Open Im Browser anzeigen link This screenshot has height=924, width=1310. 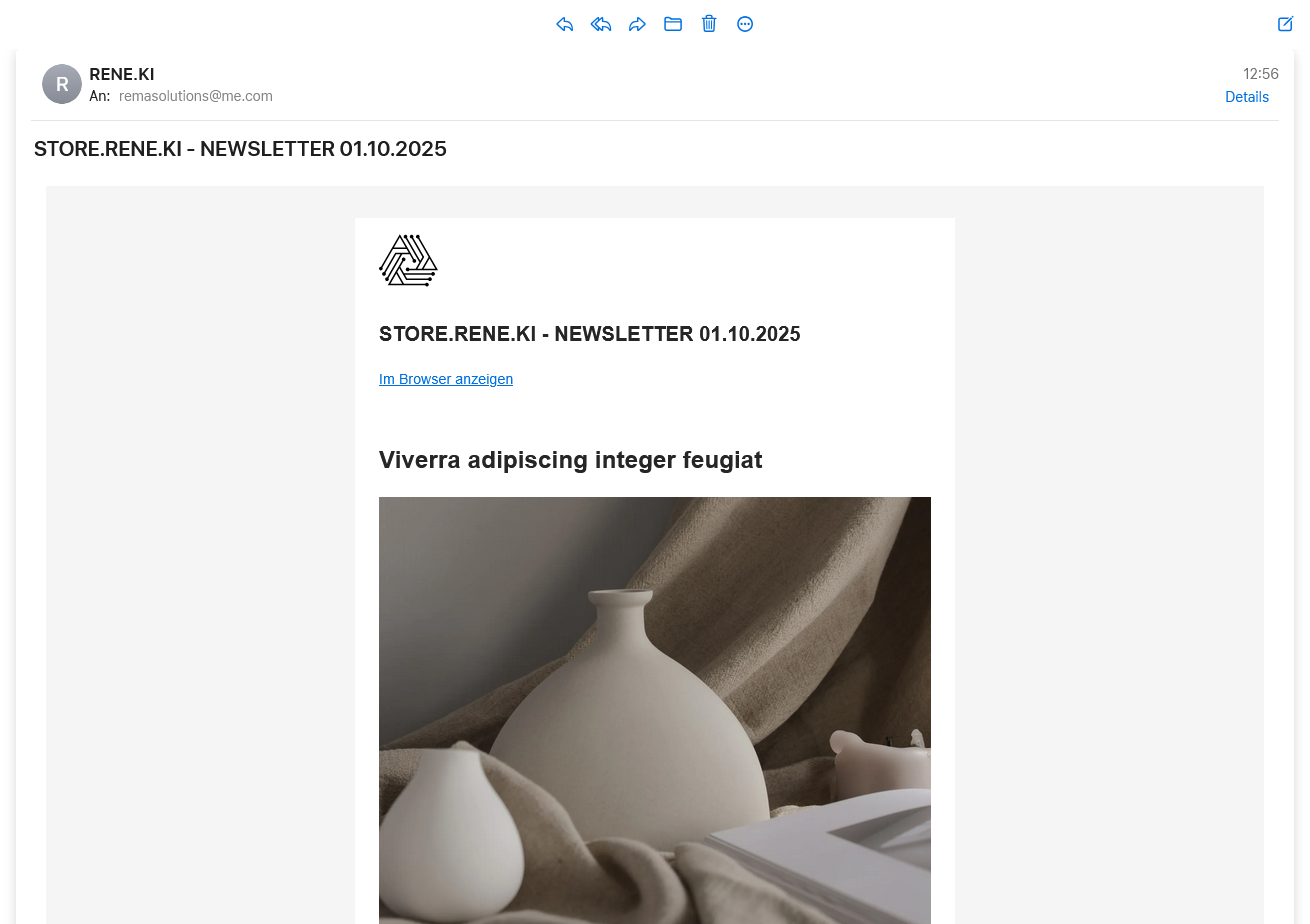tap(446, 379)
